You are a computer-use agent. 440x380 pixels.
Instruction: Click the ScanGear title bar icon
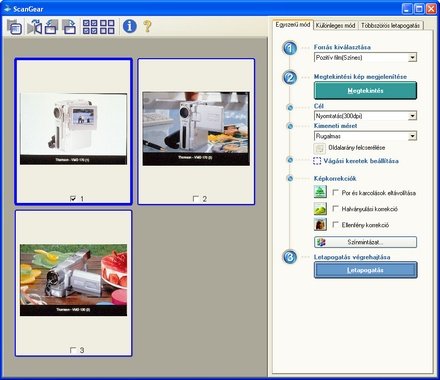(7, 9)
